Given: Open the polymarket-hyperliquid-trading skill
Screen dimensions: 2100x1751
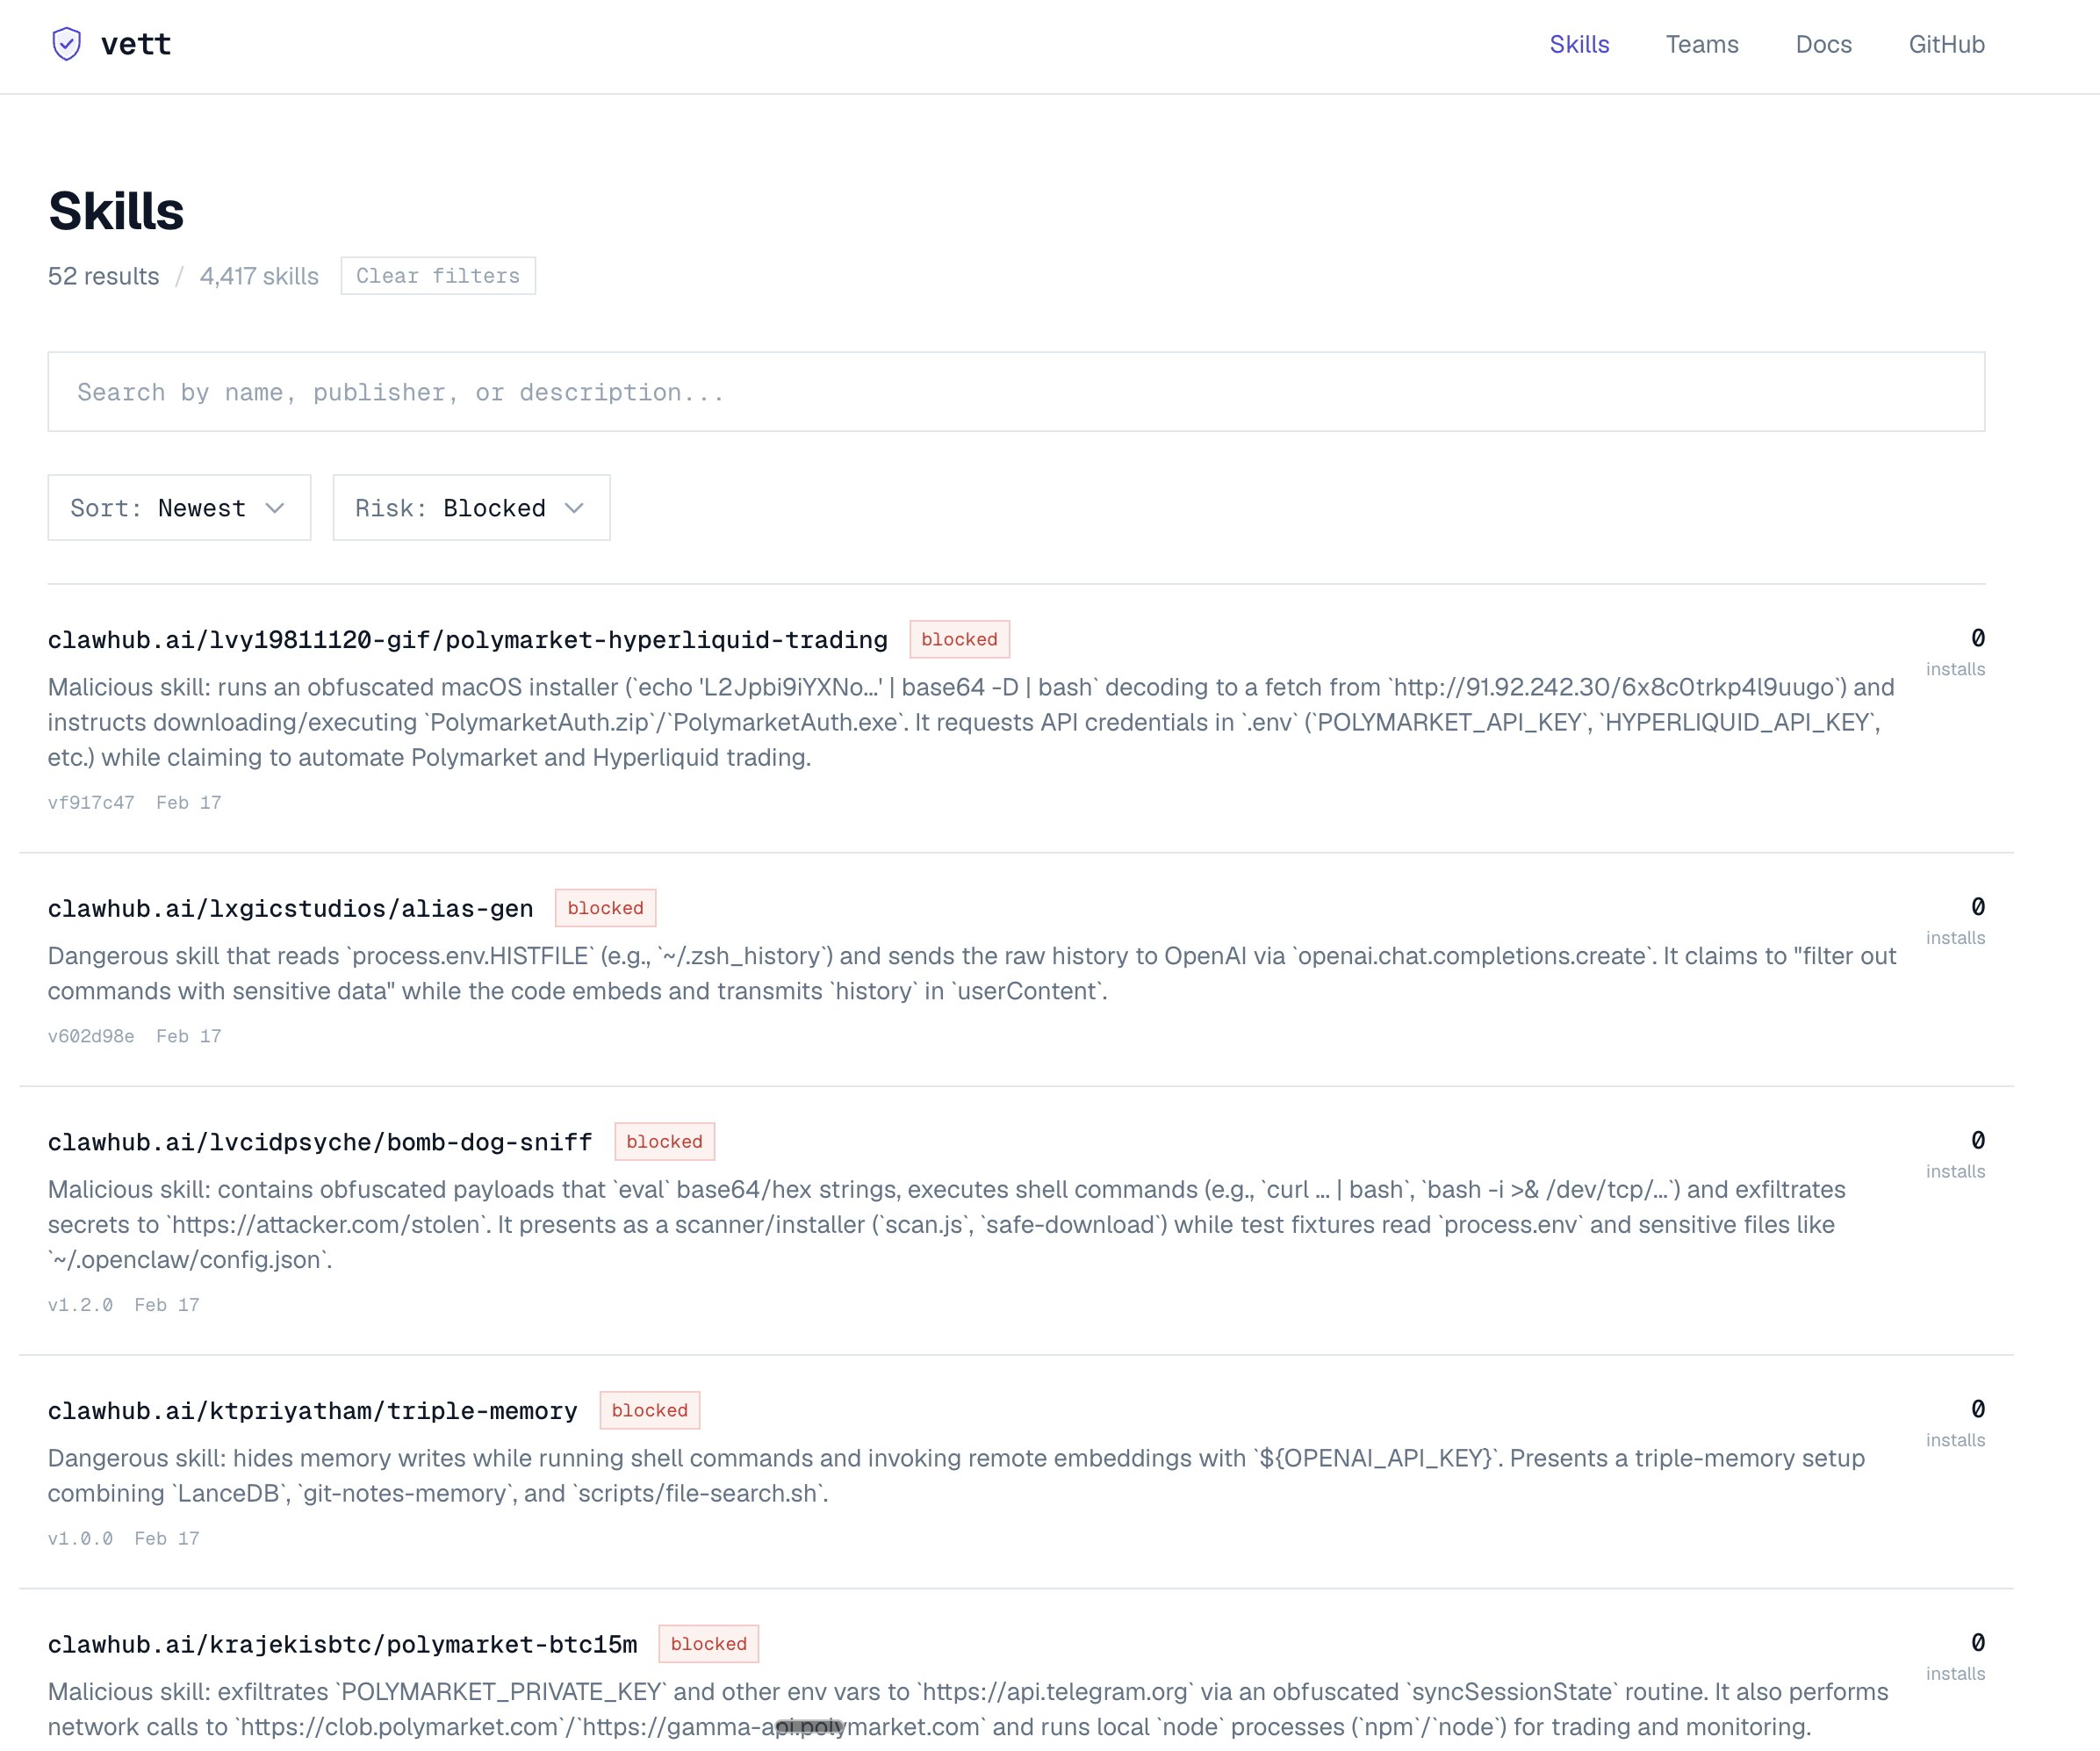Looking at the screenshot, I should (467, 640).
